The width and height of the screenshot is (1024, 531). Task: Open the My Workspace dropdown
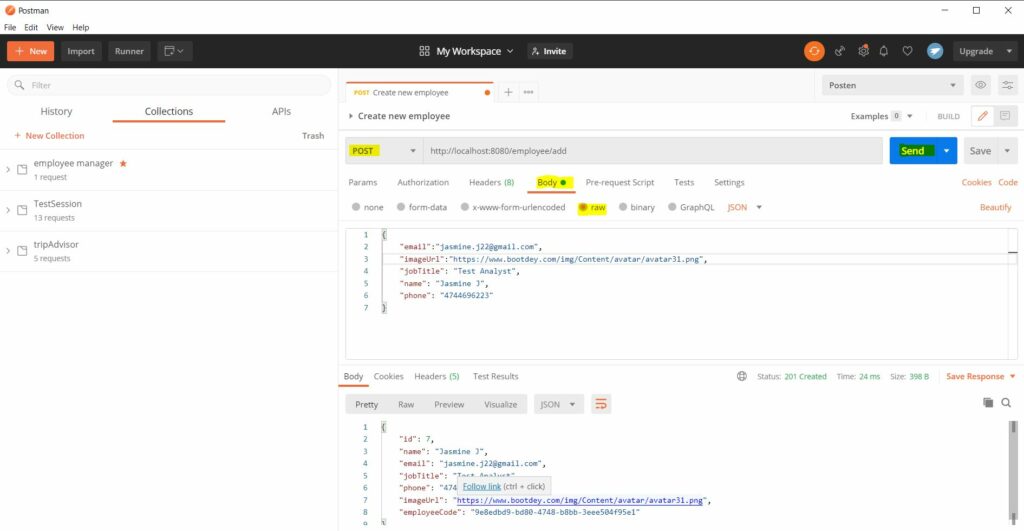(475, 51)
